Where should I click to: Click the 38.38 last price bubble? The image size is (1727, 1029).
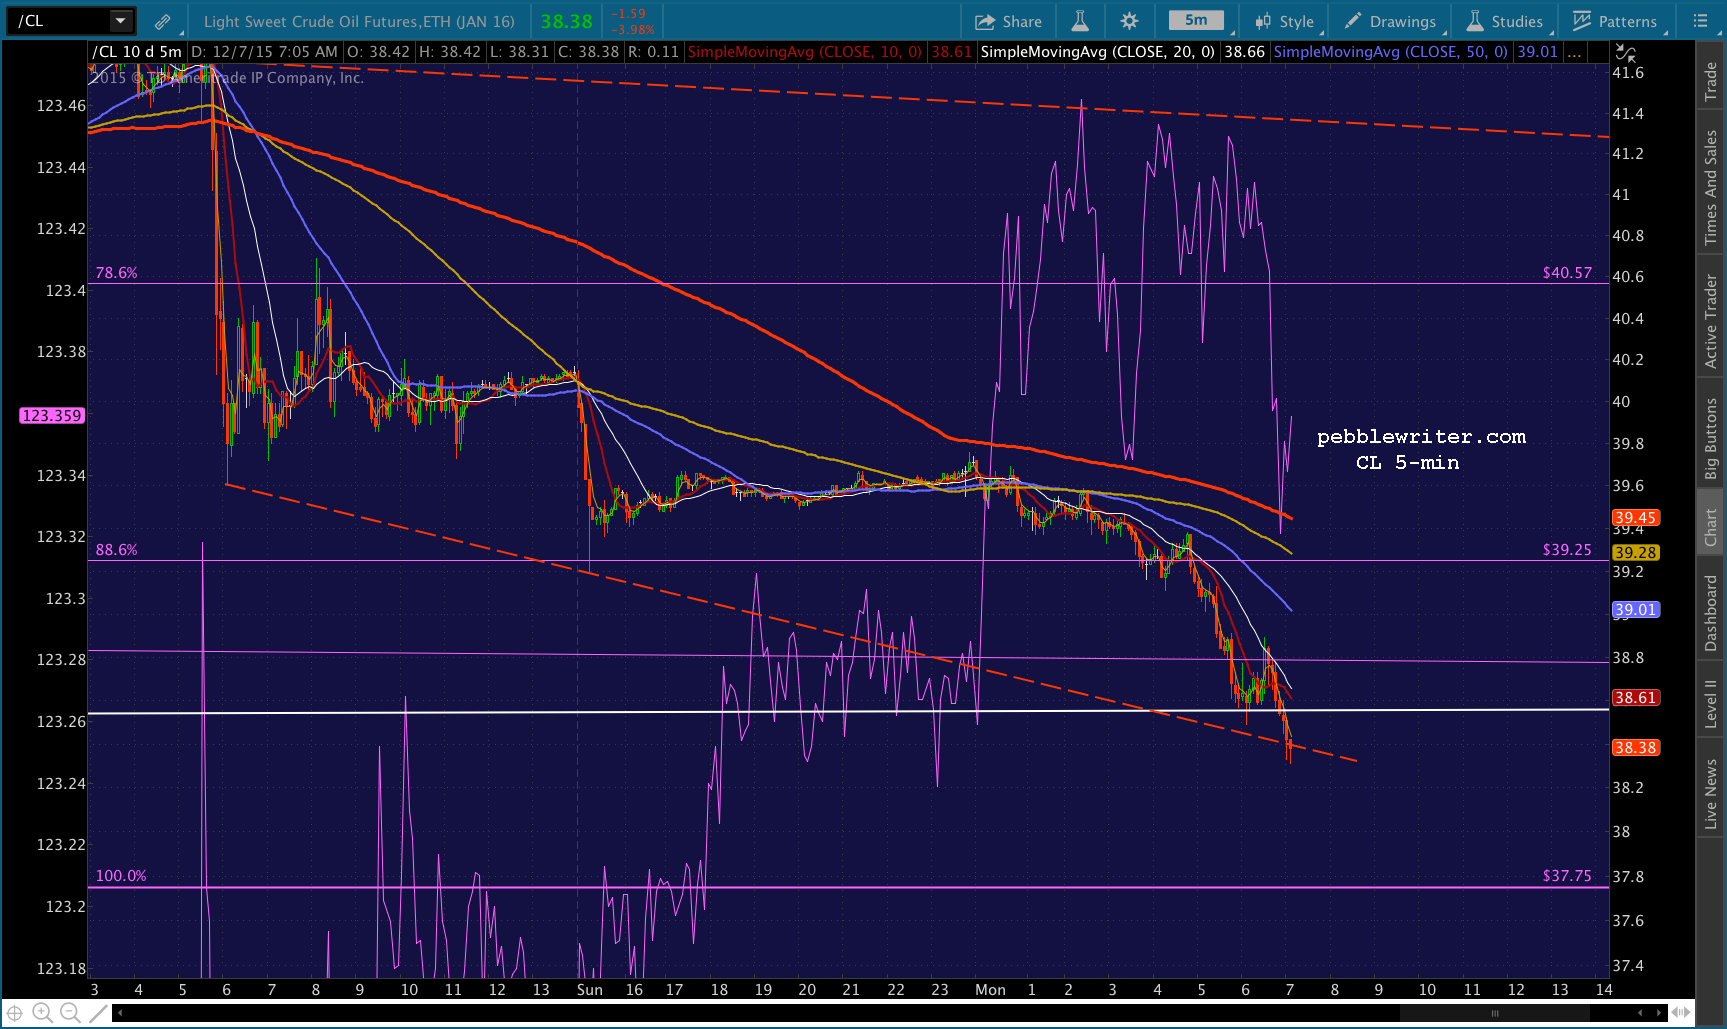(x=1636, y=748)
